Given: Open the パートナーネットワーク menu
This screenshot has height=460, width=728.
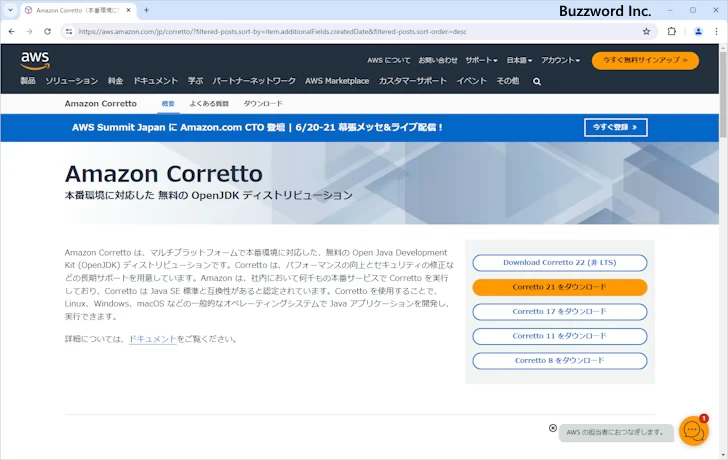Looking at the screenshot, I should click(x=254, y=81).
